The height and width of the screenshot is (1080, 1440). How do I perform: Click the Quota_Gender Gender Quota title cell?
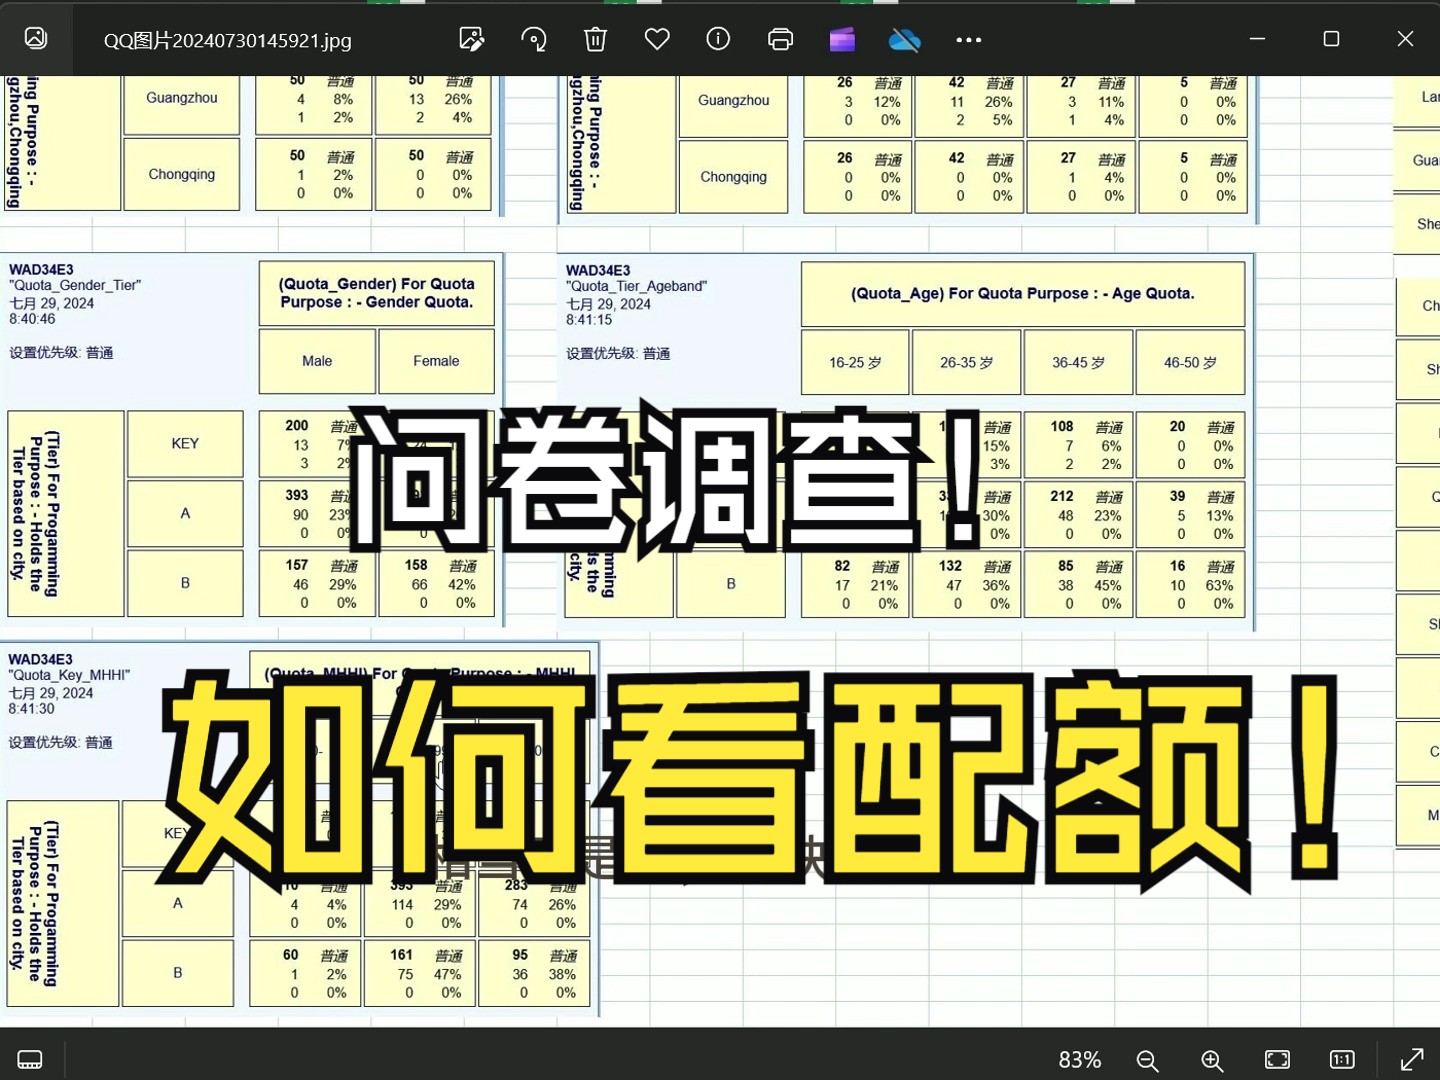click(377, 293)
